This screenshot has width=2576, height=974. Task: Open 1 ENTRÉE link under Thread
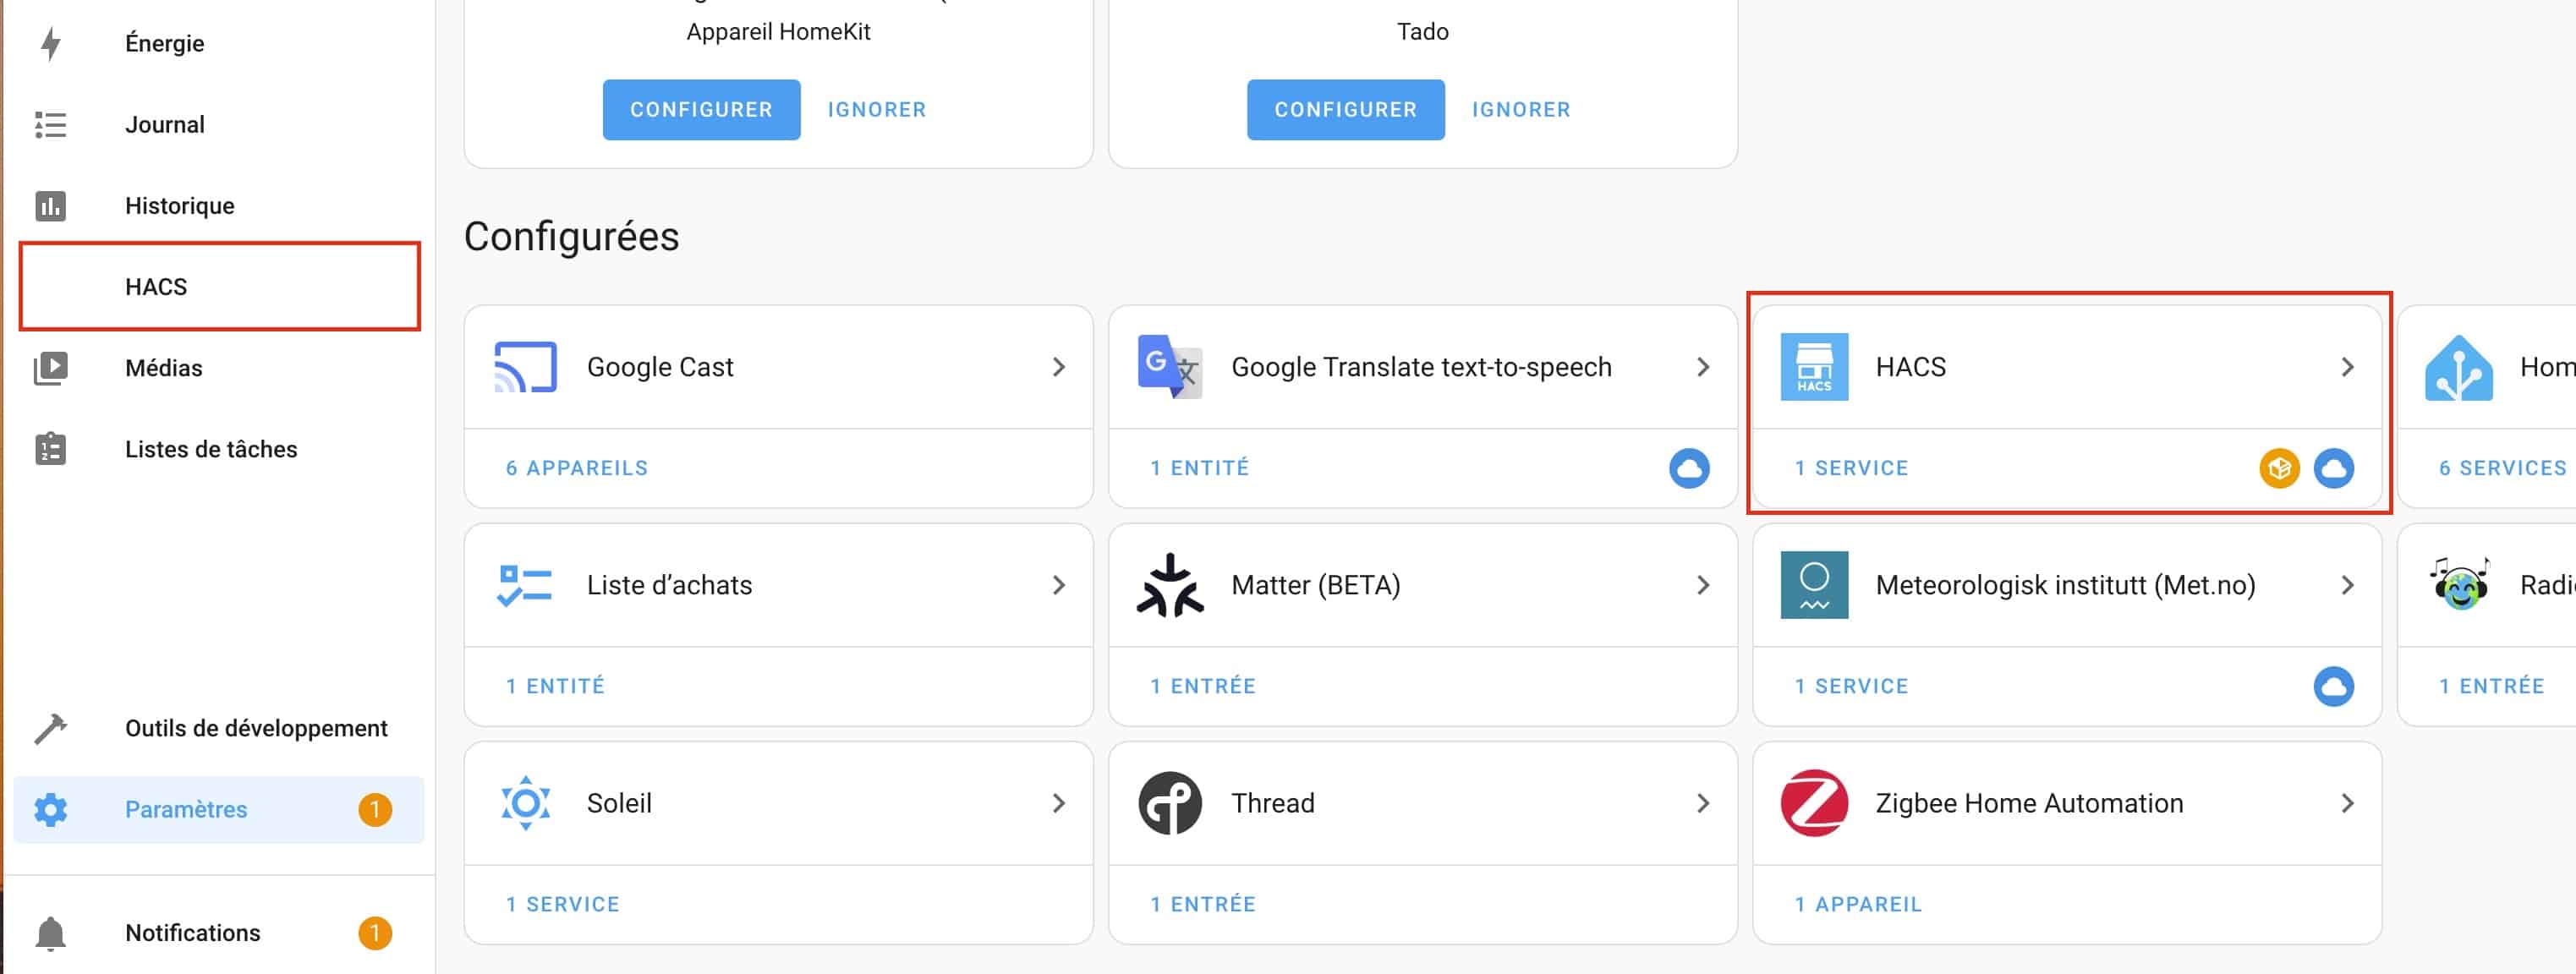(x=1202, y=904)
